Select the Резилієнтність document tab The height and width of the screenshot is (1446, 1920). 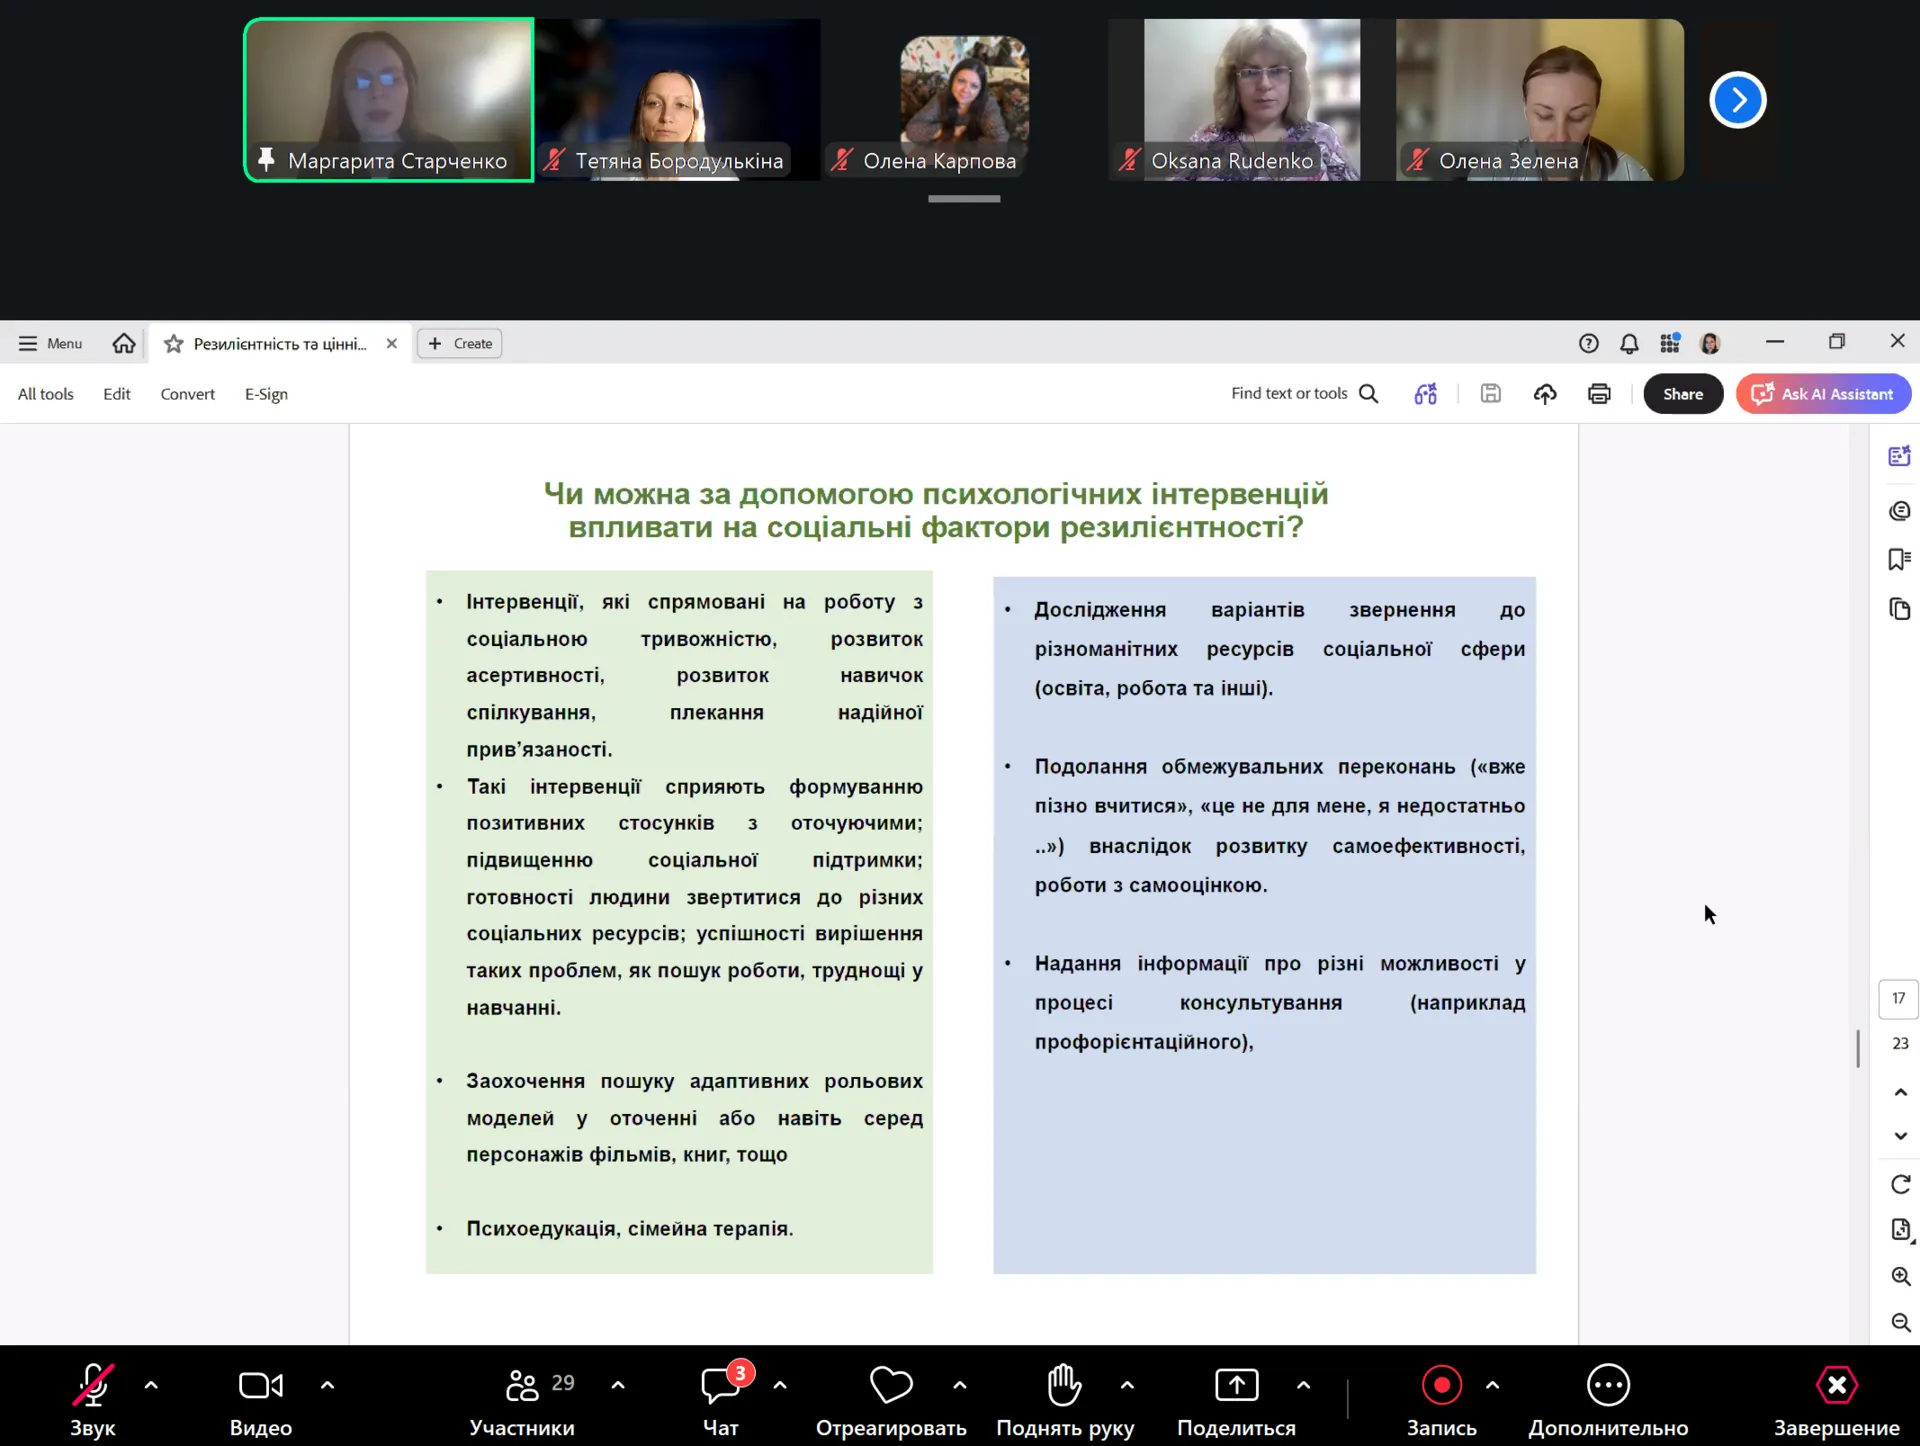(280, 344)
